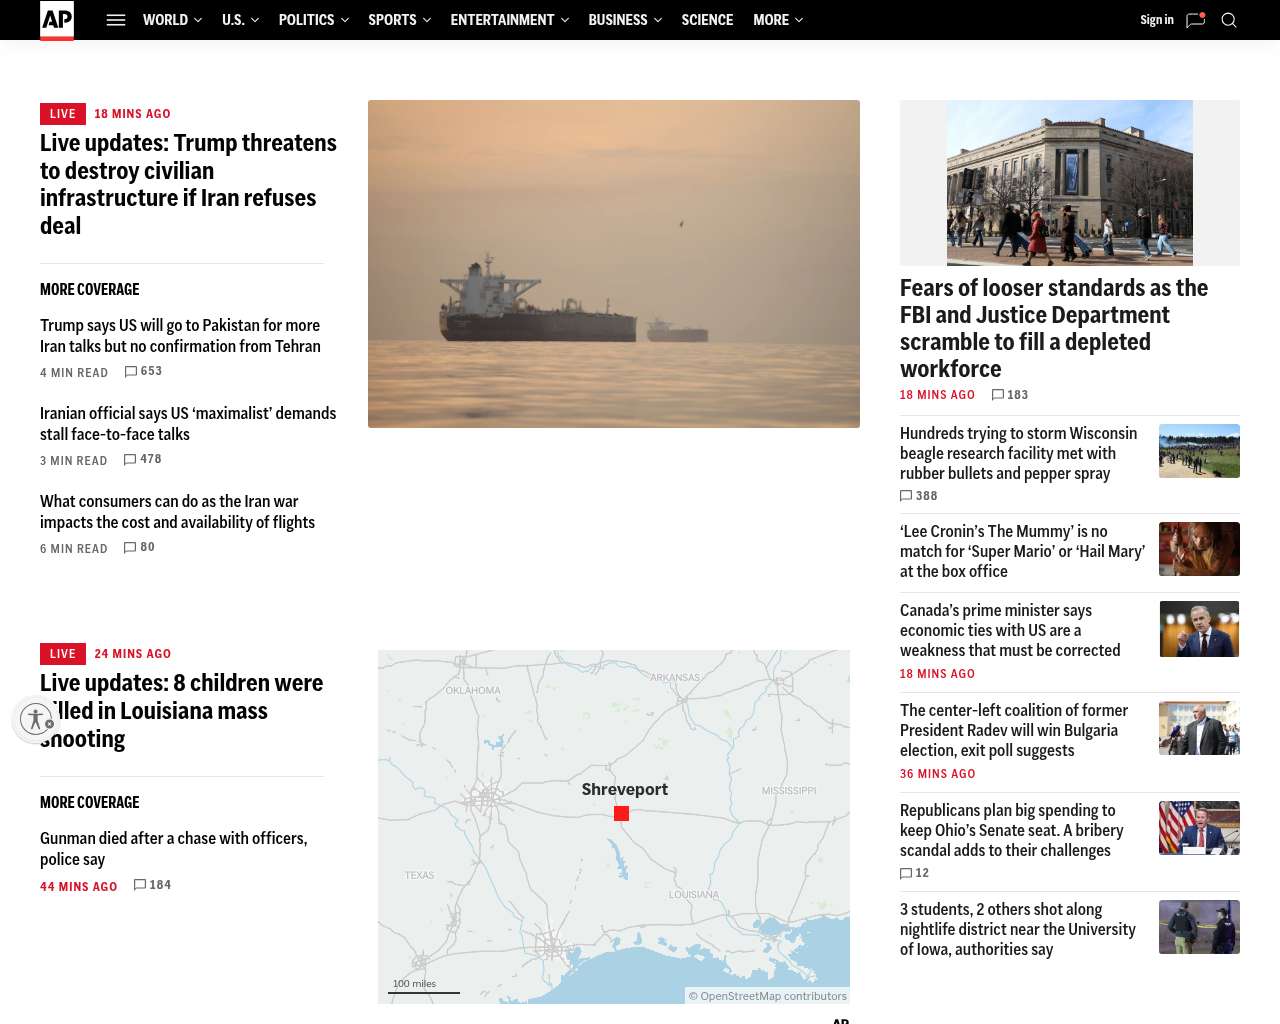Click the oil tanker at sea photo
The height and width of the screenshot is (1024, 1280).
[x=613, y=264]
